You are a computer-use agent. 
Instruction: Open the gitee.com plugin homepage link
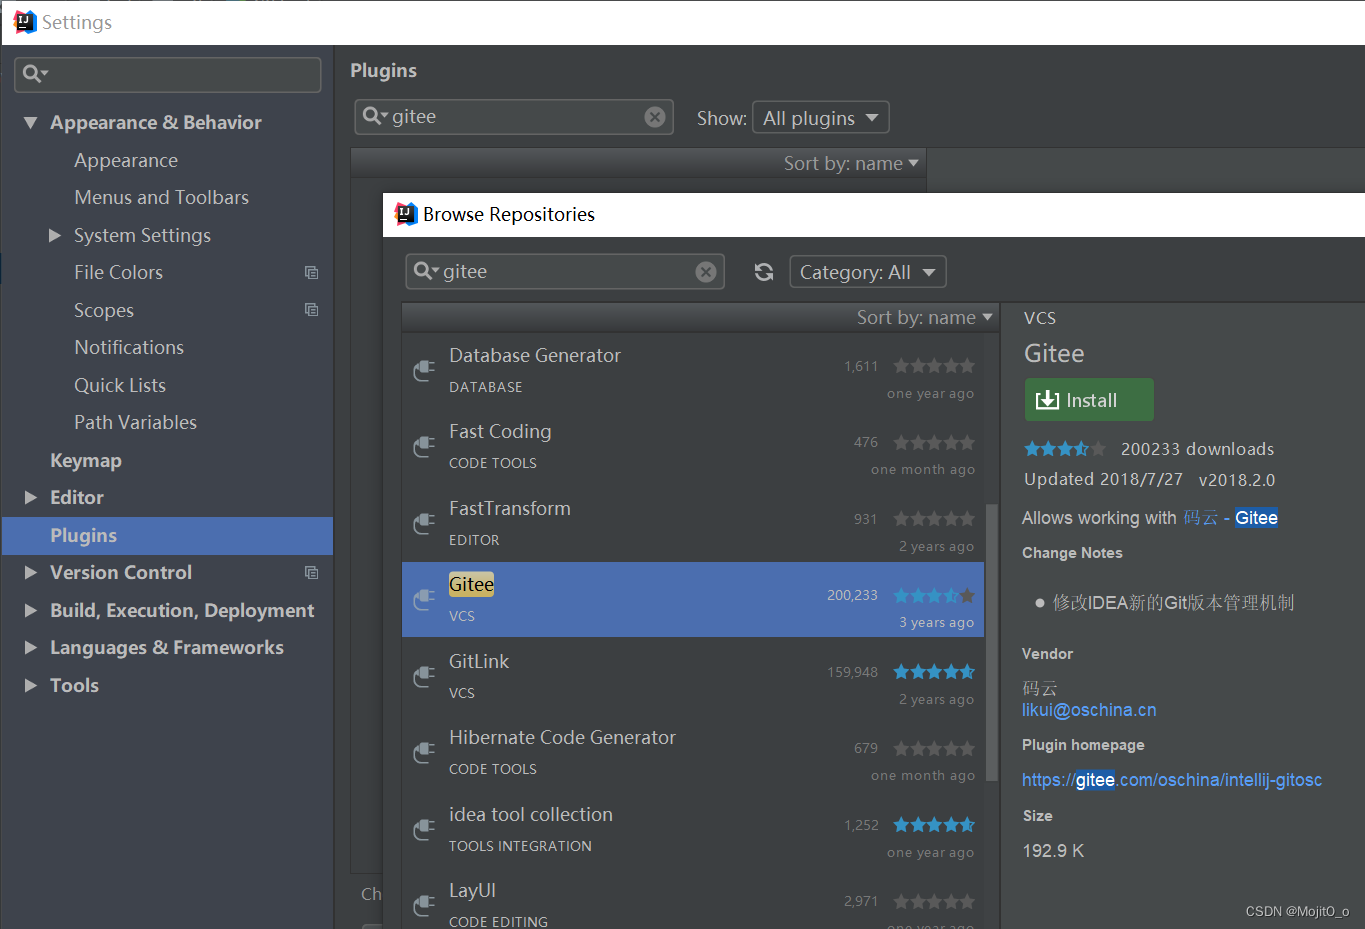pyautogui.click(x=1172, y=780)
